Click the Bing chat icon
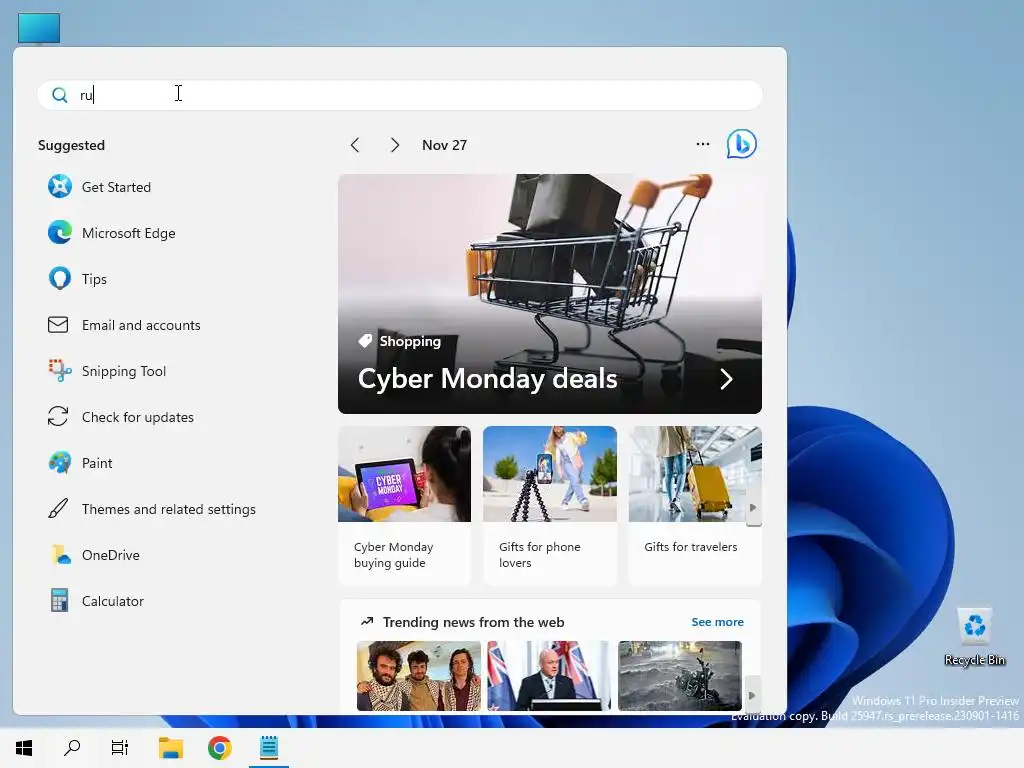Viewport: 1024px width, 768px height. pyautogui.click(x=741, y=144)
